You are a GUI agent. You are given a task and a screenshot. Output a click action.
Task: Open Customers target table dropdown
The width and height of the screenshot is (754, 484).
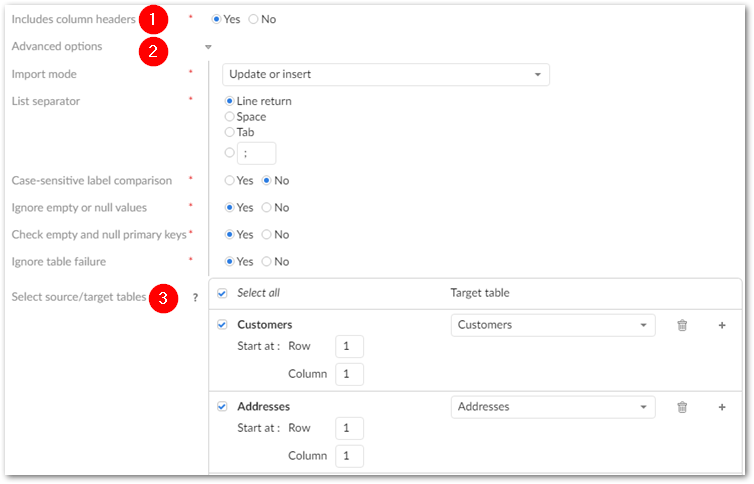coord(553,325)
